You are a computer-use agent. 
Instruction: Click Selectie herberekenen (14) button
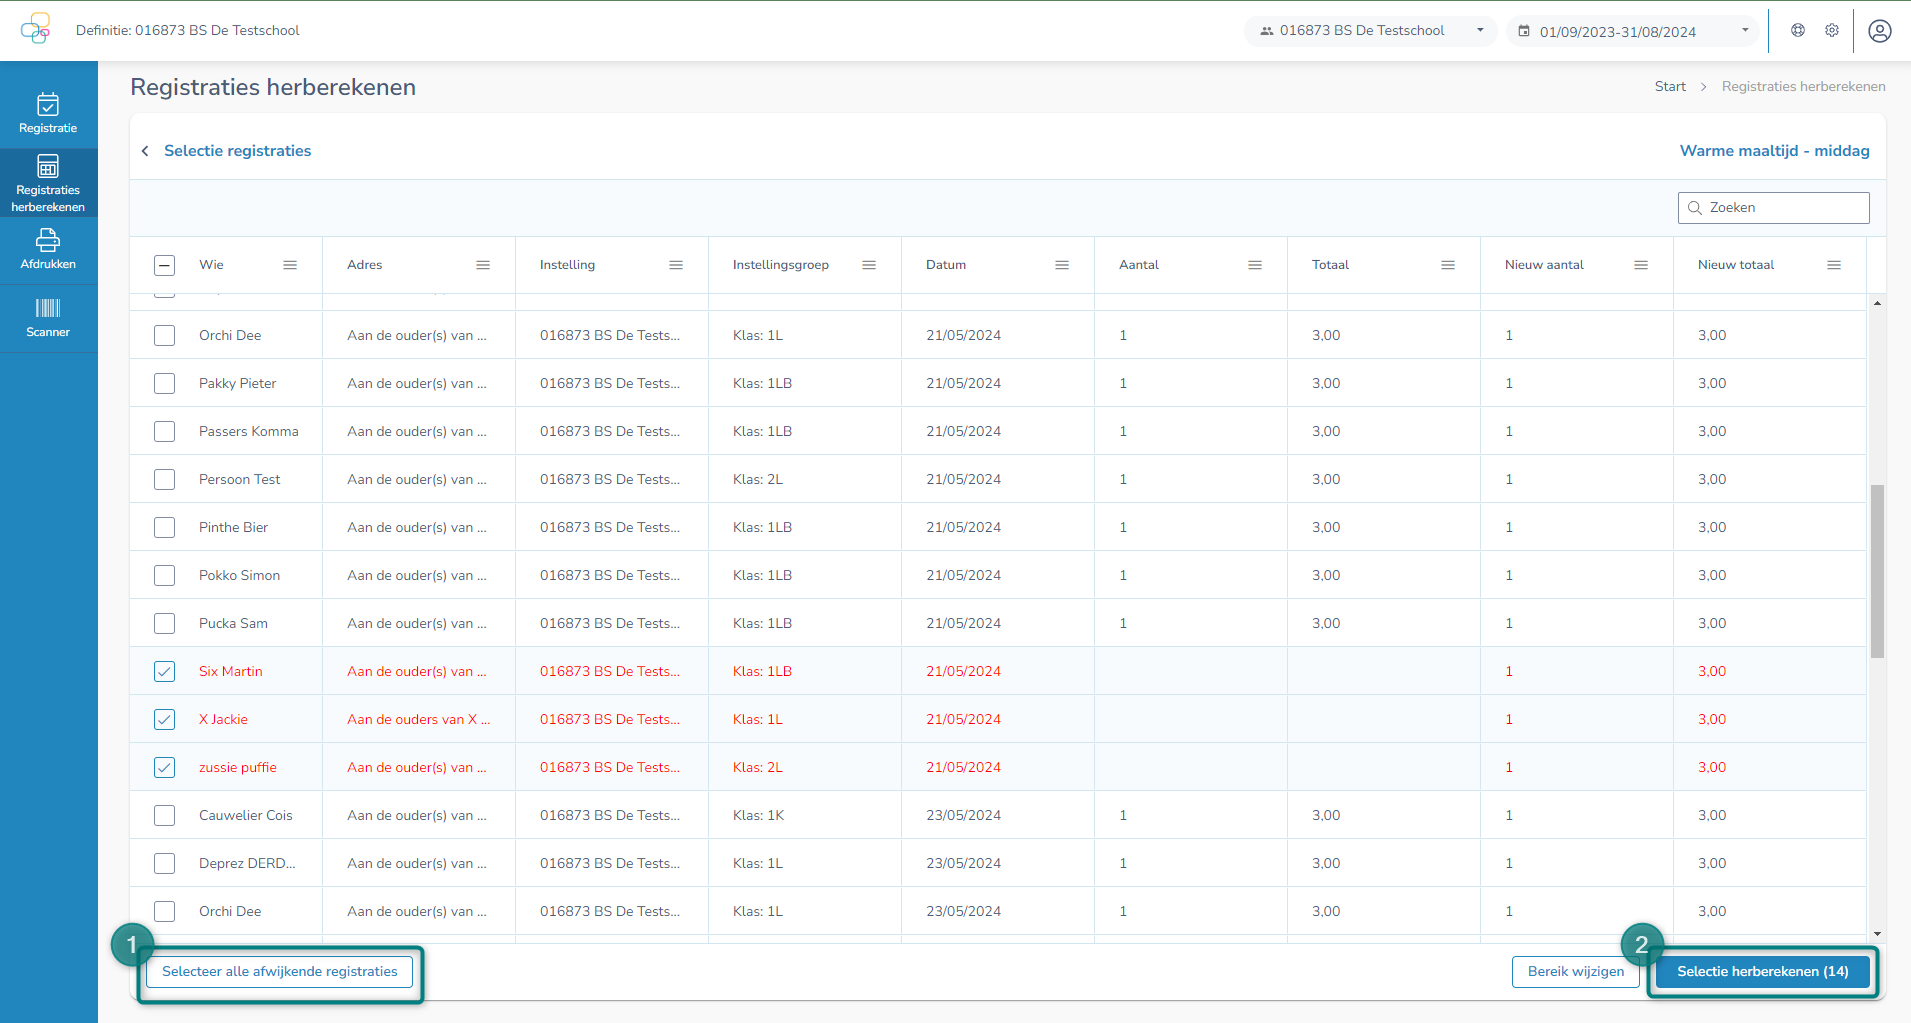tap(1762, 971)
